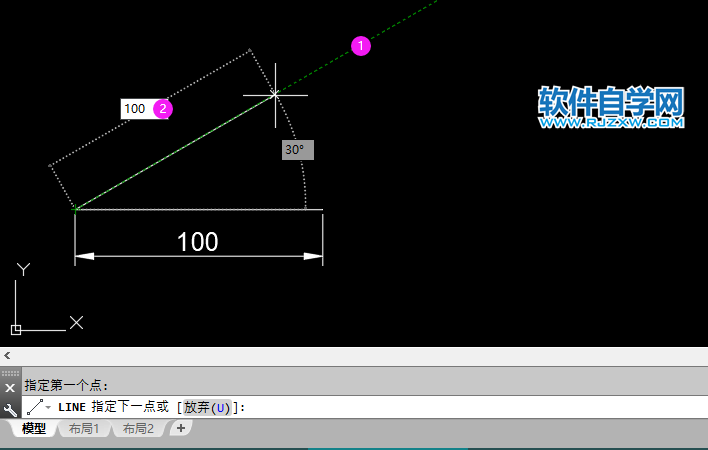The image size is (708, 450).
Task: Click the UCS origin icon square
Action: tap(16, 330)
